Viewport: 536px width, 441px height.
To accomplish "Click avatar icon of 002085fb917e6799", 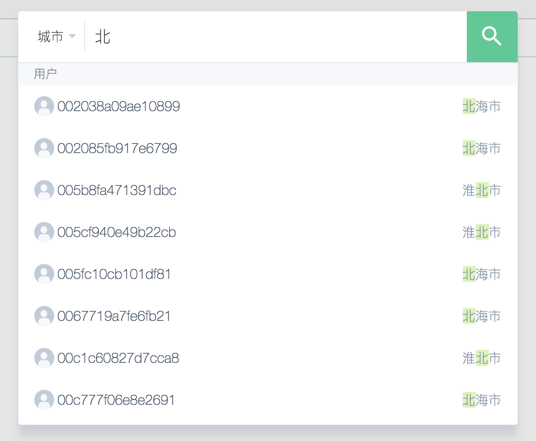I will pos(44,148).
